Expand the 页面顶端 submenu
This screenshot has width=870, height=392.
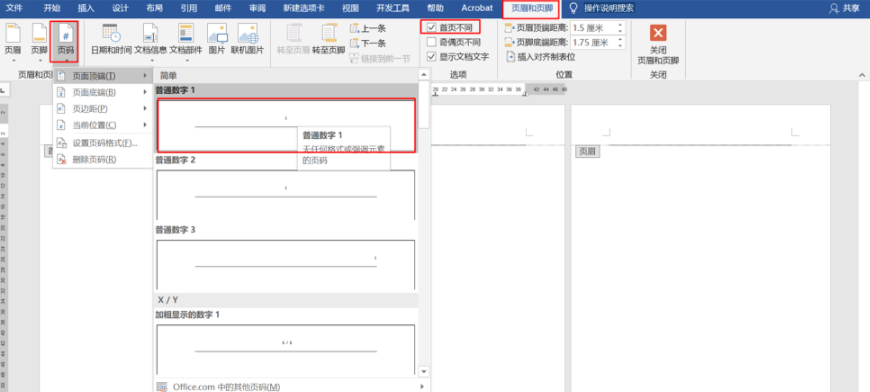[x=103, y=75]
